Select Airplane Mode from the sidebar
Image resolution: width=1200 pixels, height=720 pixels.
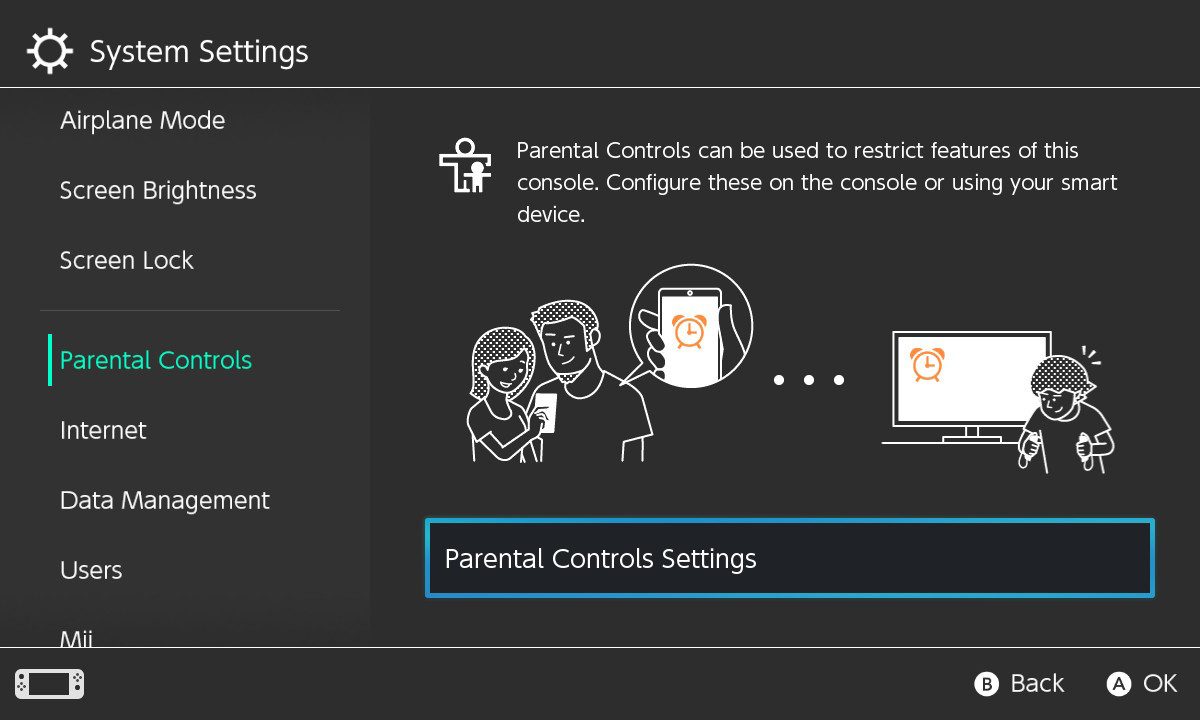pos(142,120)
